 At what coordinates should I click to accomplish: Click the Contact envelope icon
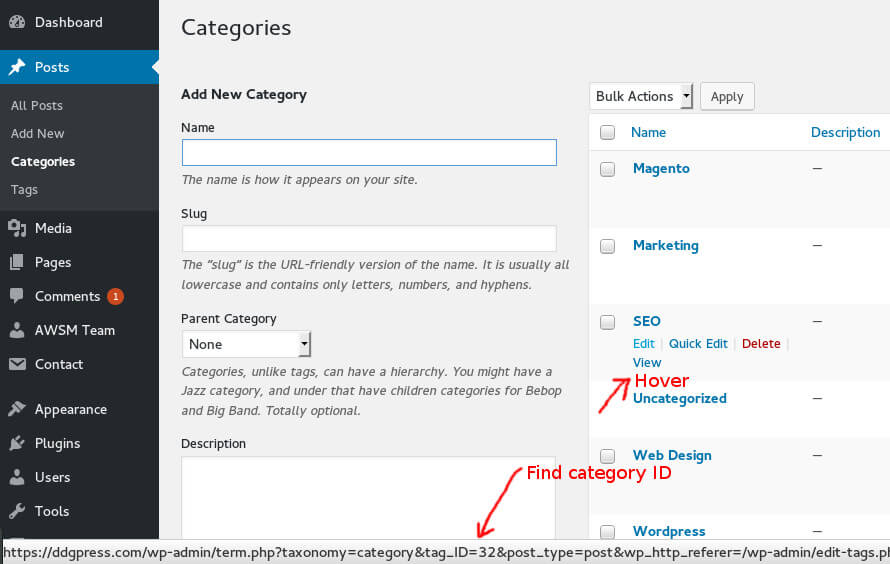(17, 364)
